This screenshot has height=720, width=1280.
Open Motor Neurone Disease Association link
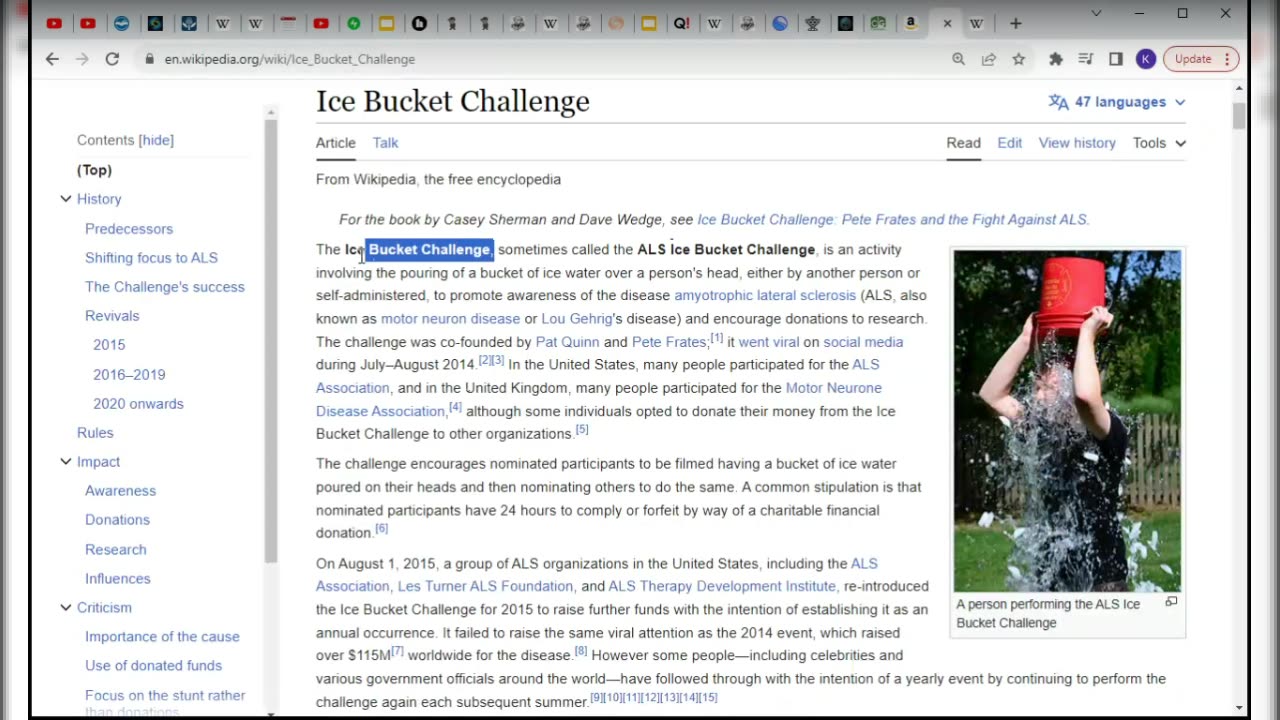pyautogui.click(x=599, y=399)
